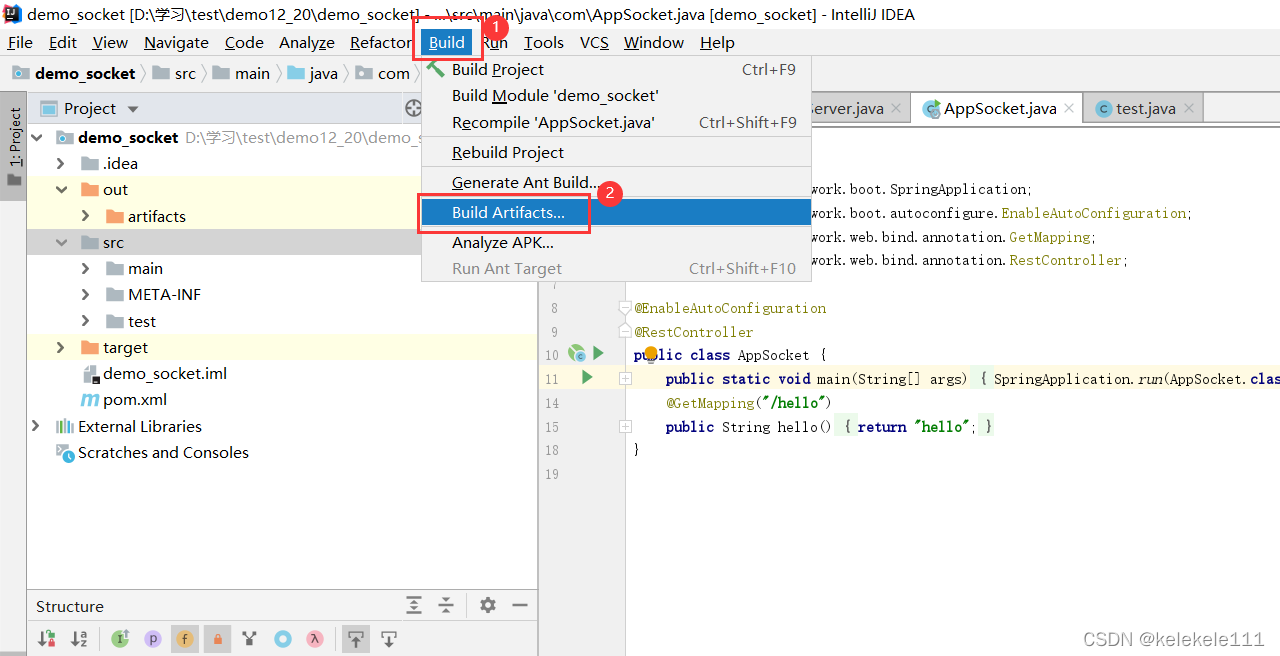Click run gutter arrow for main method
This screenshot has width=1280, height=656.
pyautogui.click(x=587, y=377)
